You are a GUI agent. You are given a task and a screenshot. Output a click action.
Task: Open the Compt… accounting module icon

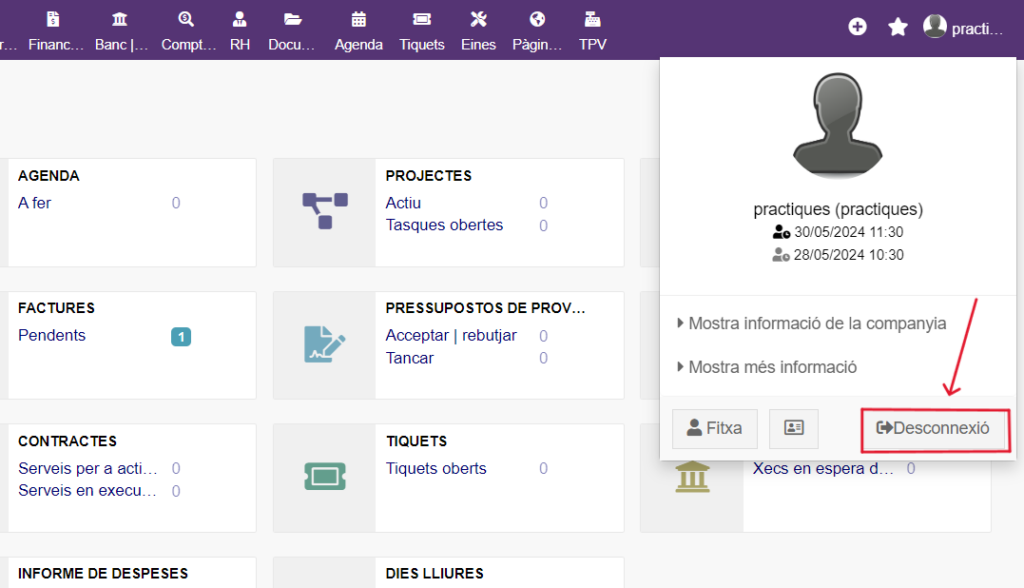click(x=186, y=20)
